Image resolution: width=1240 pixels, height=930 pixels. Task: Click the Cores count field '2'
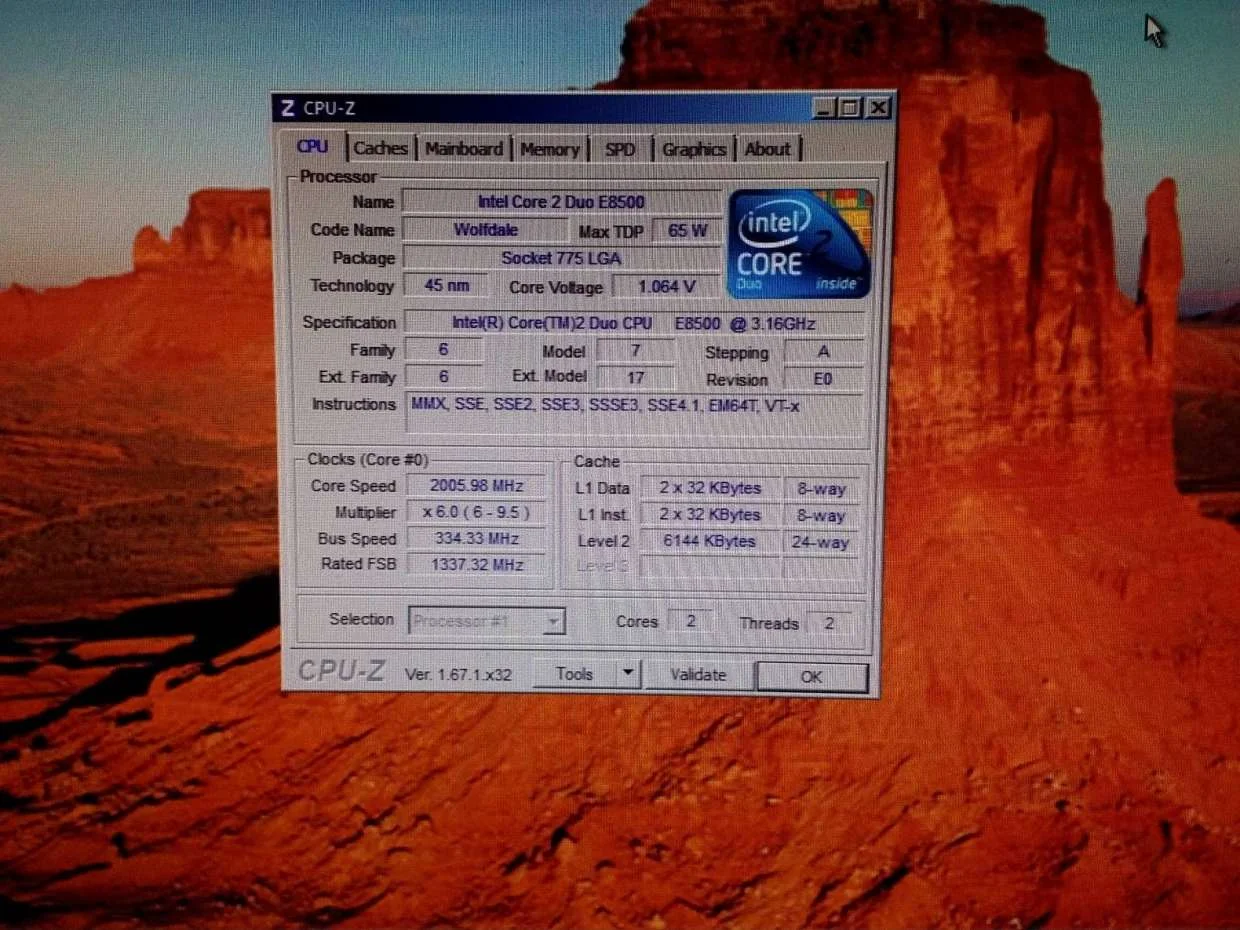tap(690, 621)
